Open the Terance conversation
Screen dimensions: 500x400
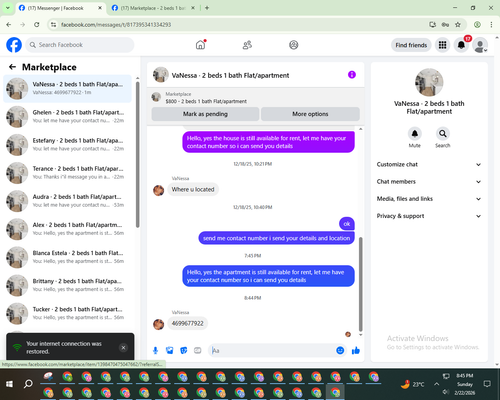point(67,173)
